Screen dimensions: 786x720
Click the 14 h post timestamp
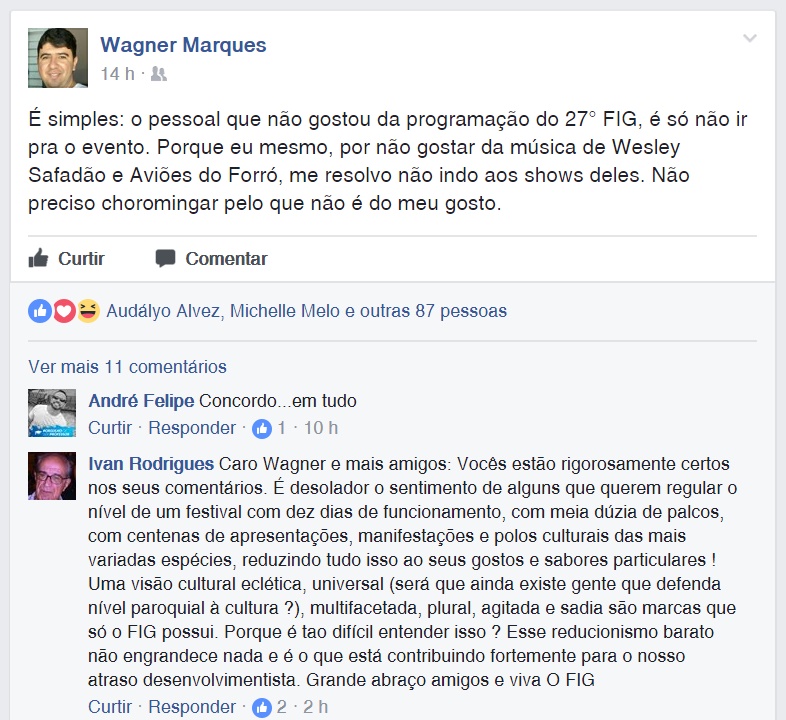click(x=118, y=74)
